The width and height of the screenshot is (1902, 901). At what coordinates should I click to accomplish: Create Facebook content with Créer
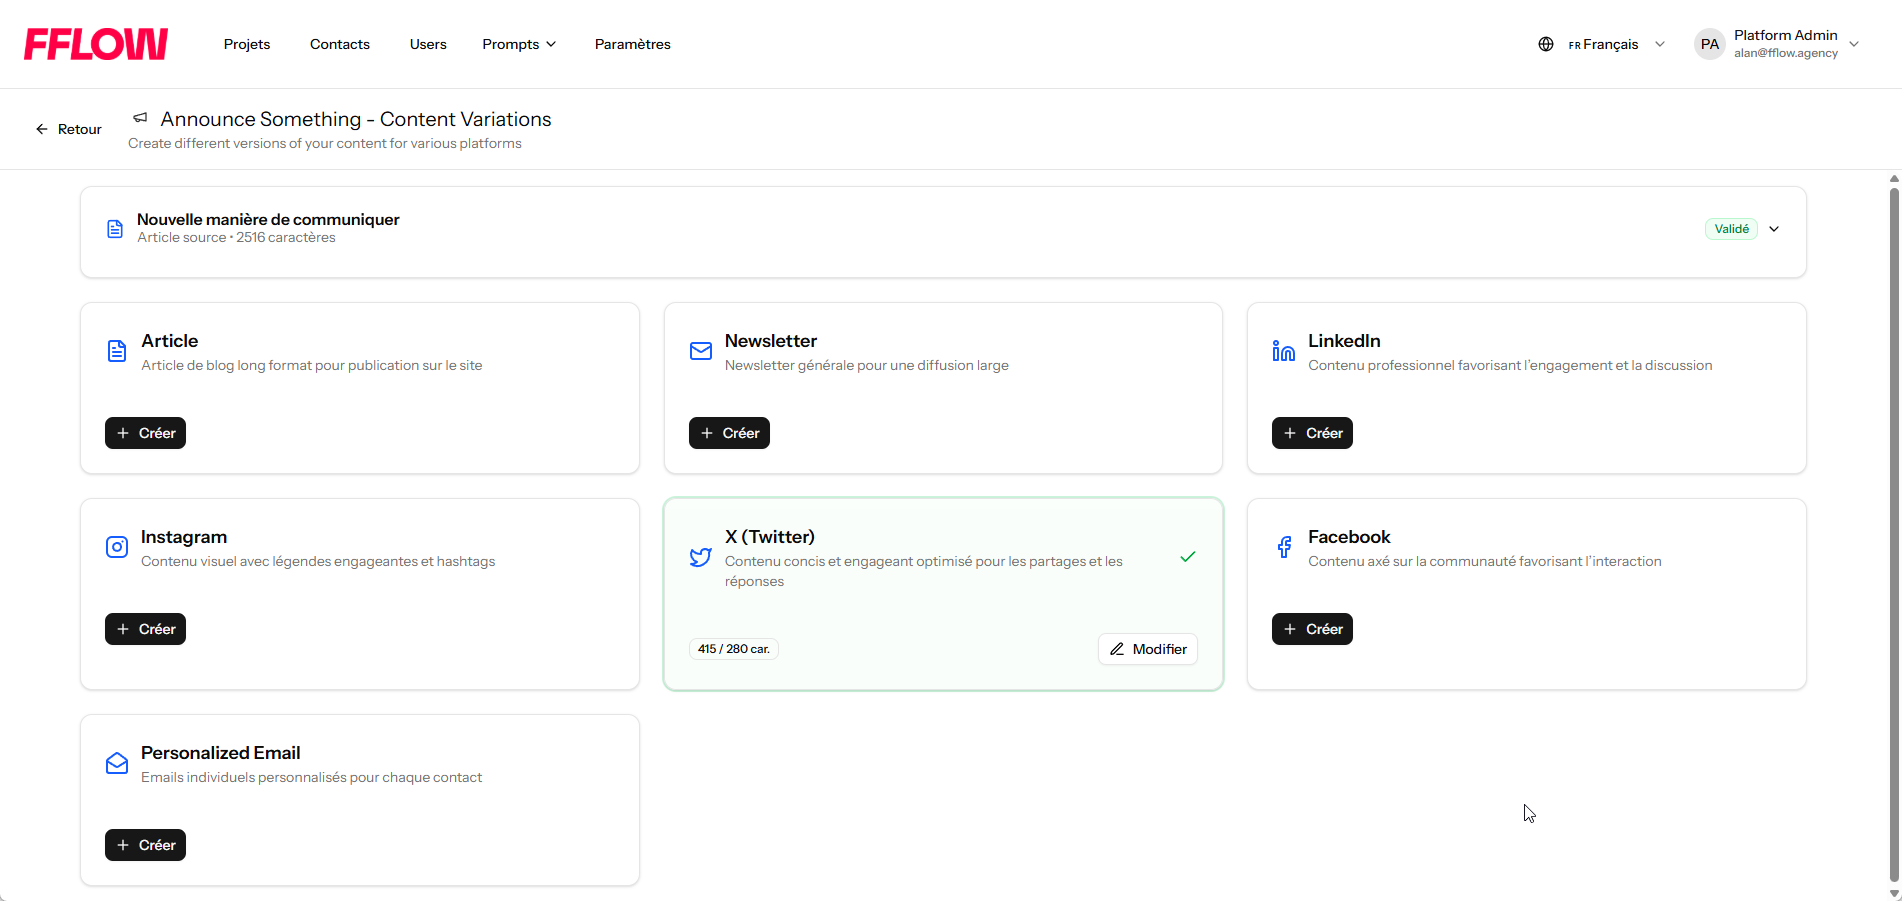1312,629
